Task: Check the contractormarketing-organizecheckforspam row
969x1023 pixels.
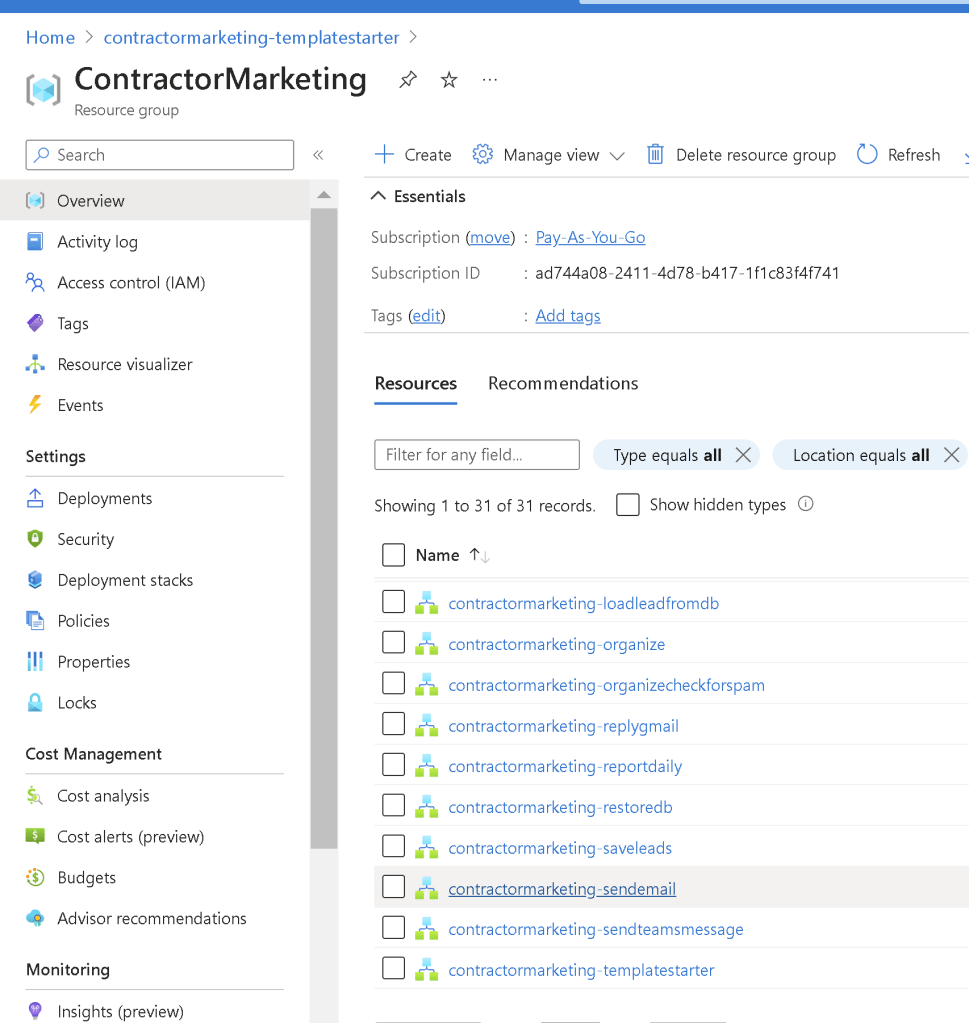Action: coord(393,684)
